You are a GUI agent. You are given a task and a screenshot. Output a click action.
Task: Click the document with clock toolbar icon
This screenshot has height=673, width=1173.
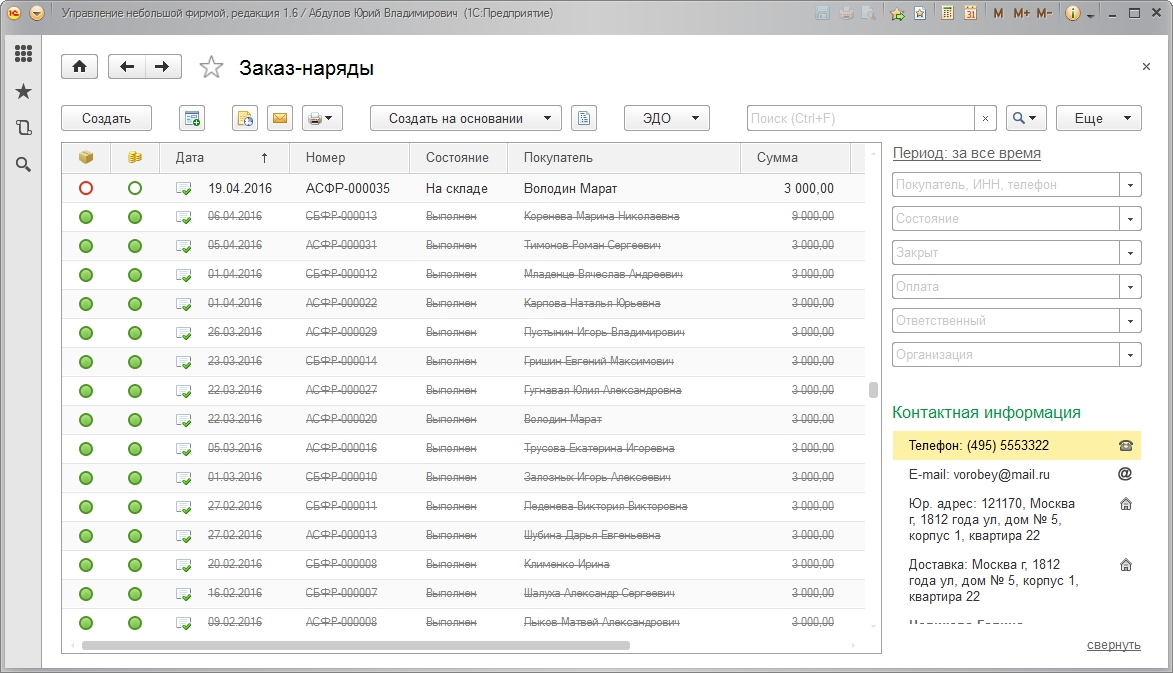click(x=245, y=118)
